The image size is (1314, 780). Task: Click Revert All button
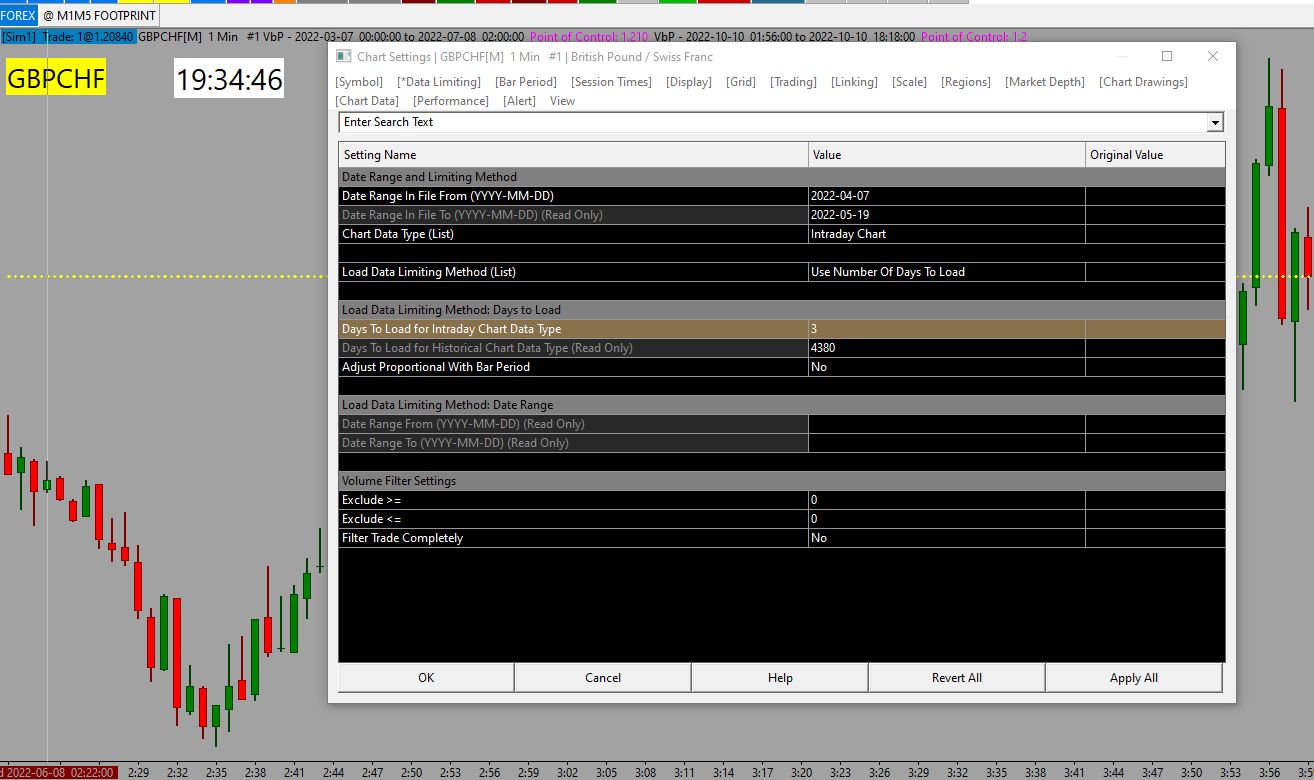tap(956, 678)
